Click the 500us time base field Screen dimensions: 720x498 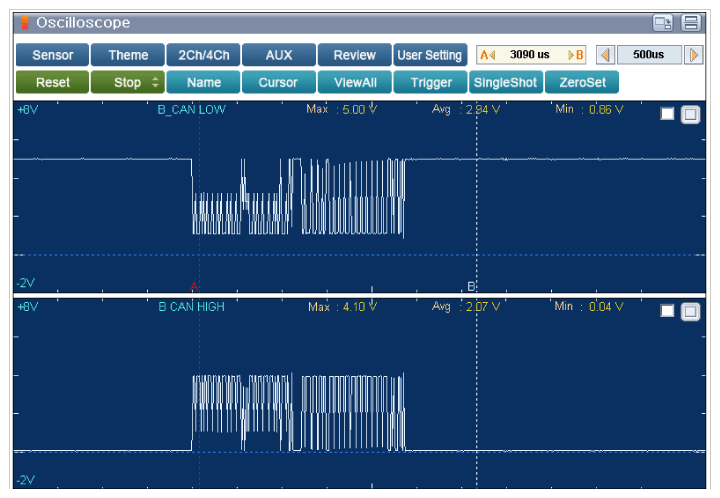pyautogui.click(x=649, y=55)
